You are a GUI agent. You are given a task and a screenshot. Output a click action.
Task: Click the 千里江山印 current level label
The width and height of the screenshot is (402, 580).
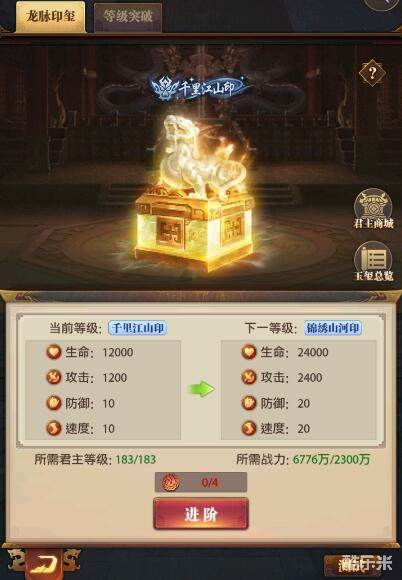(x=138, y=328)
